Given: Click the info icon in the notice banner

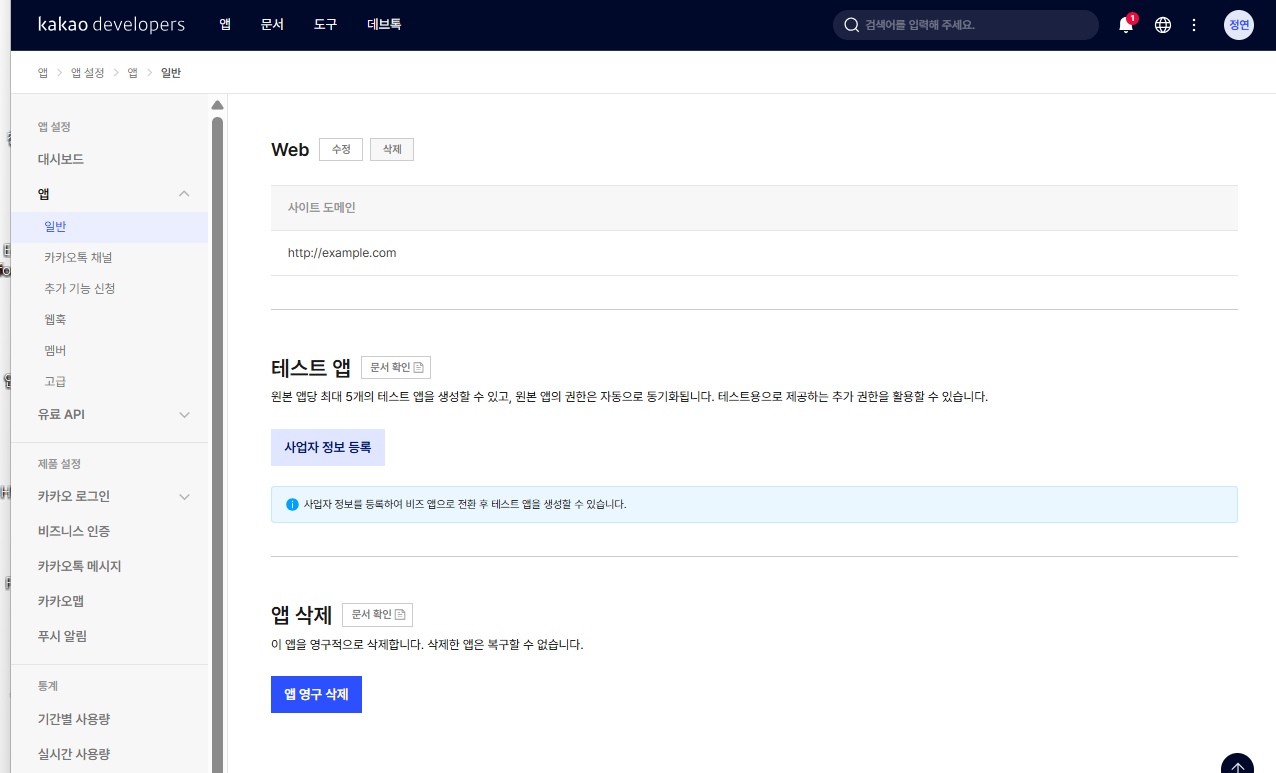Looking at the screenshot, I should [x=292, y=504].
